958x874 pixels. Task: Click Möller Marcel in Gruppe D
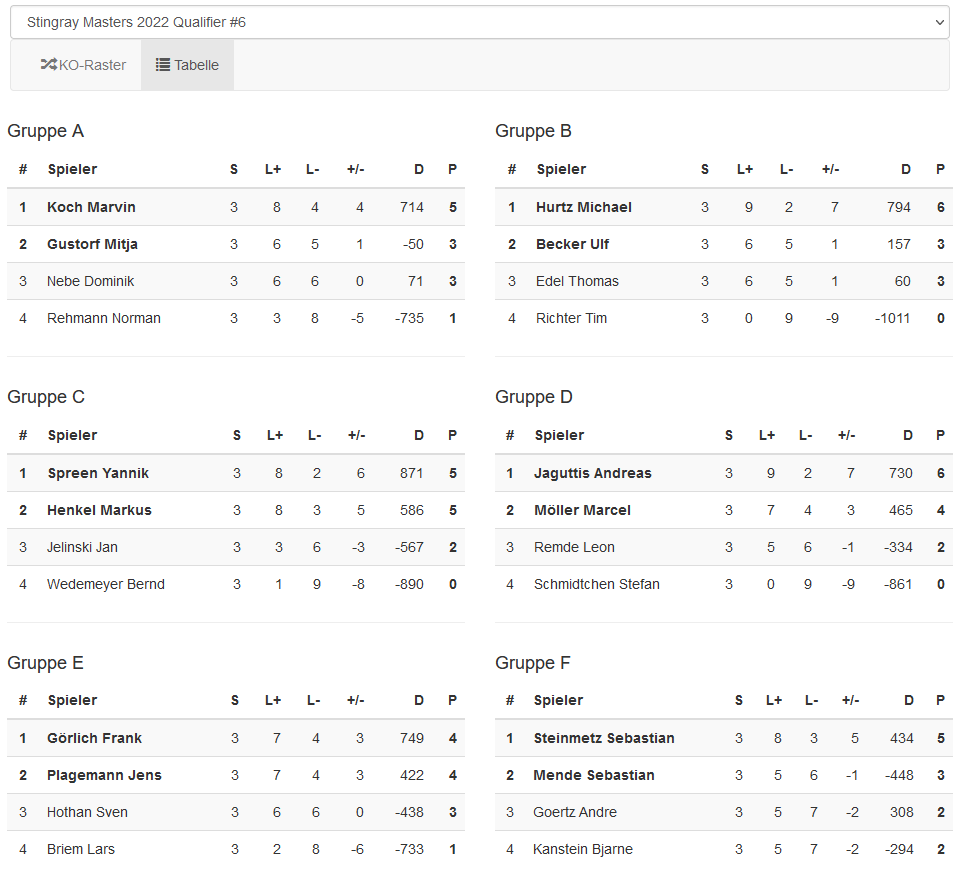point(582,510)
